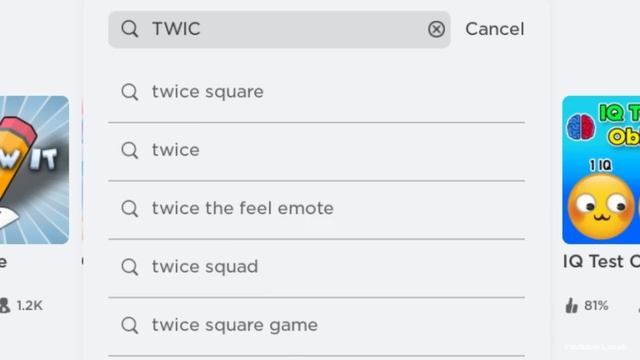Click magnifier icon beside twice the feel emote

click(130, 209)
